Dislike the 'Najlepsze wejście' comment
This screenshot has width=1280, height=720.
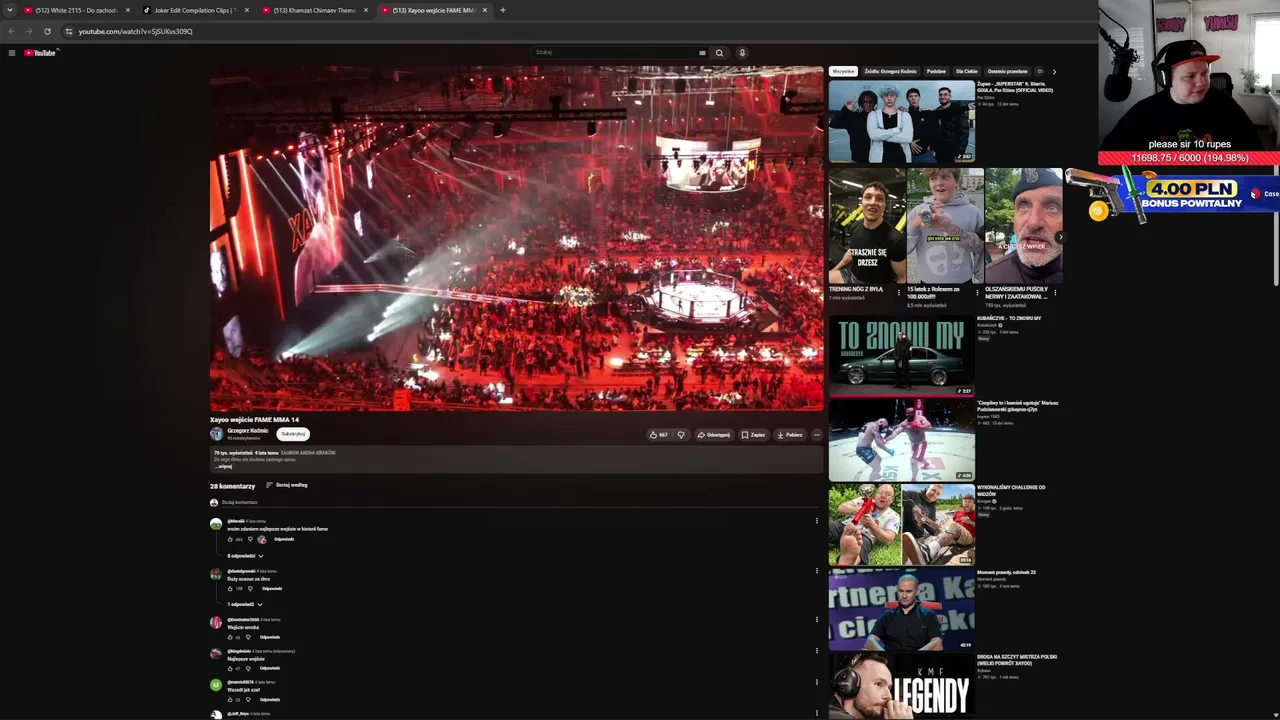[249, 668]
